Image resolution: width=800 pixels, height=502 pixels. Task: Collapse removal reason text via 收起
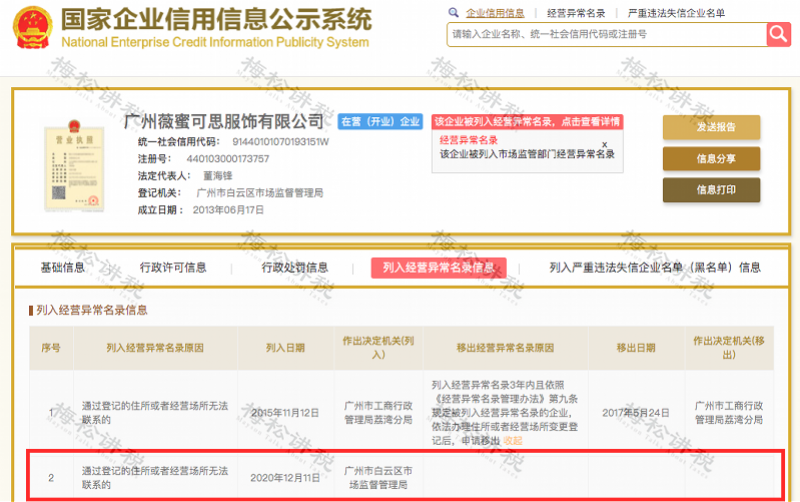pos(513,440)
